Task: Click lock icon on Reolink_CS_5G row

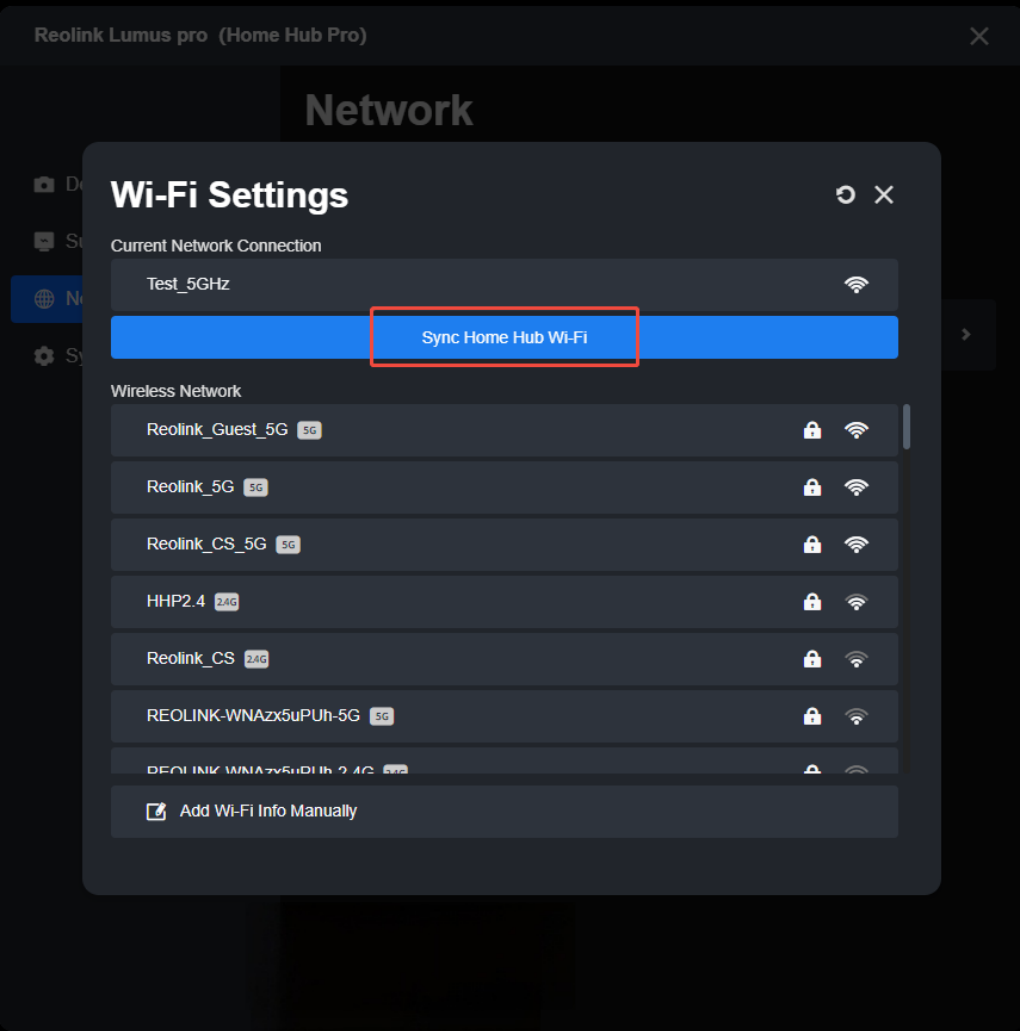Action: click(x=813, y=544)
